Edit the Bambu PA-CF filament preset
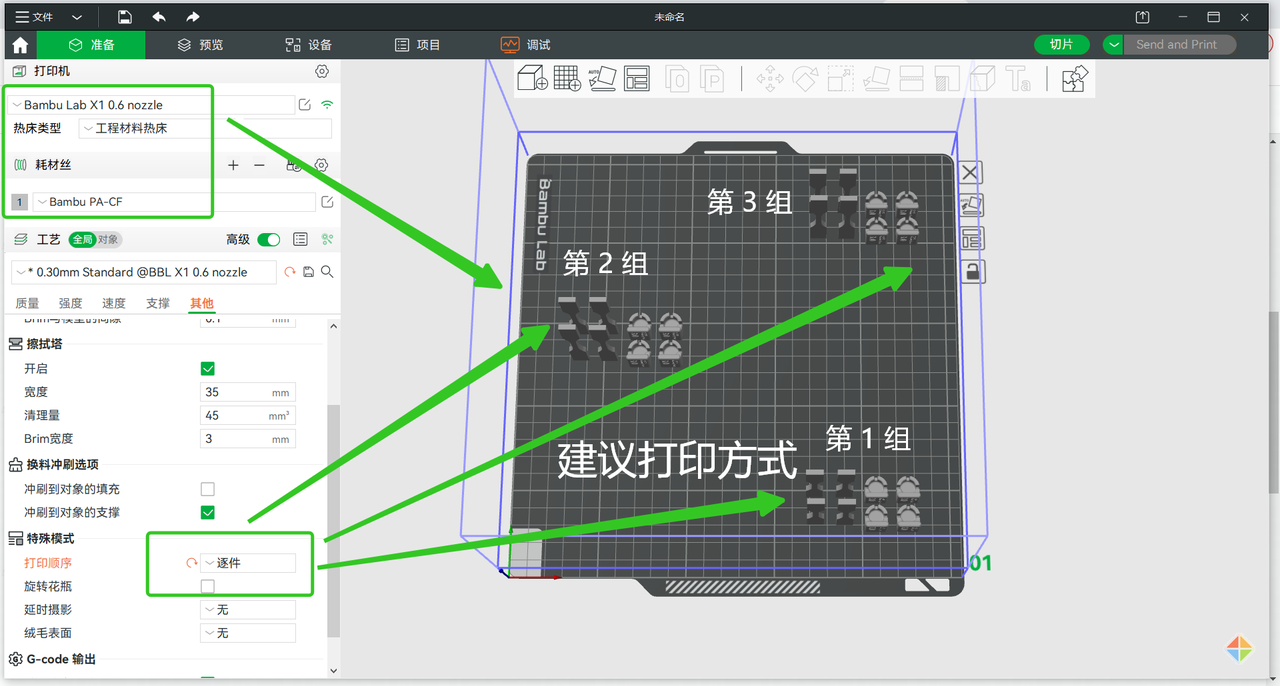The height and width of the screenshot is (686, 1280). click(x=327, y=202)
